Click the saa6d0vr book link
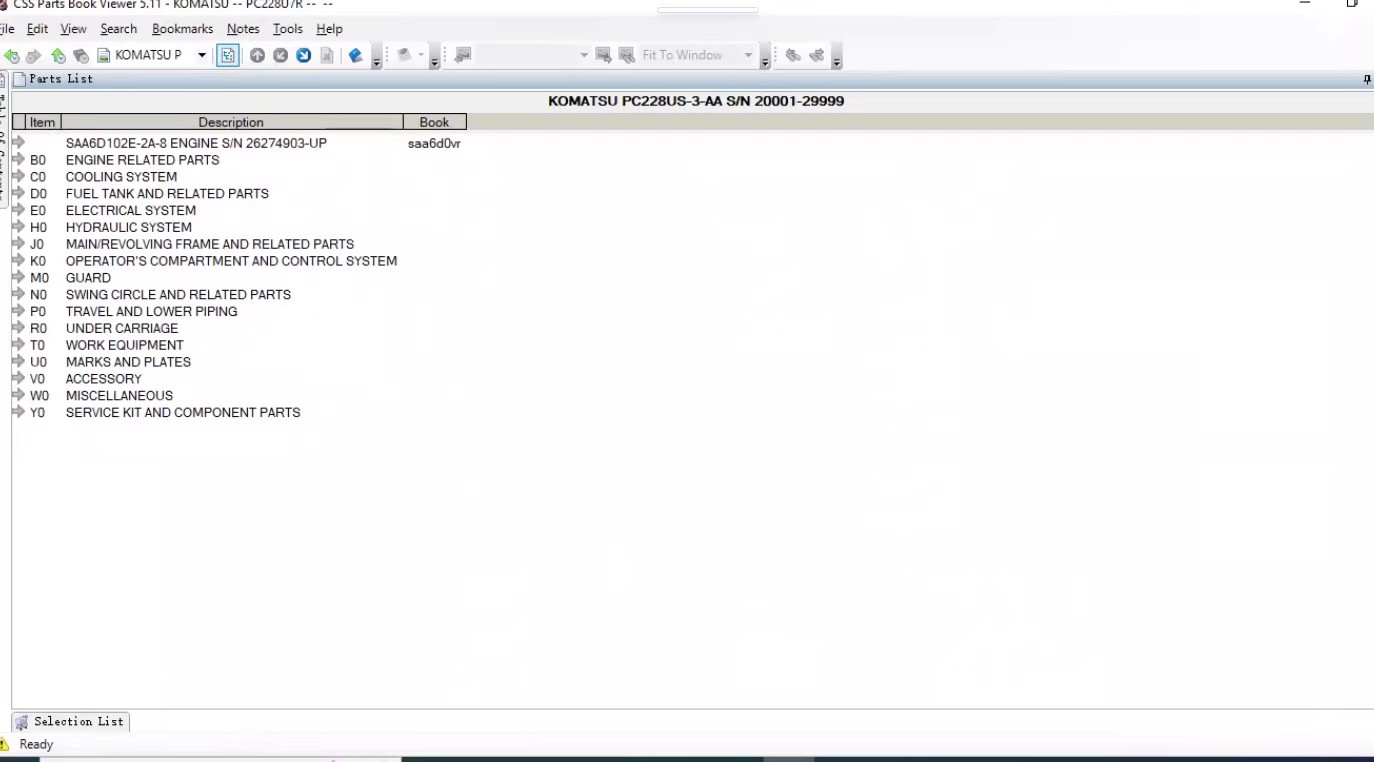The image size is (1374, 762). tap(434, 144)
